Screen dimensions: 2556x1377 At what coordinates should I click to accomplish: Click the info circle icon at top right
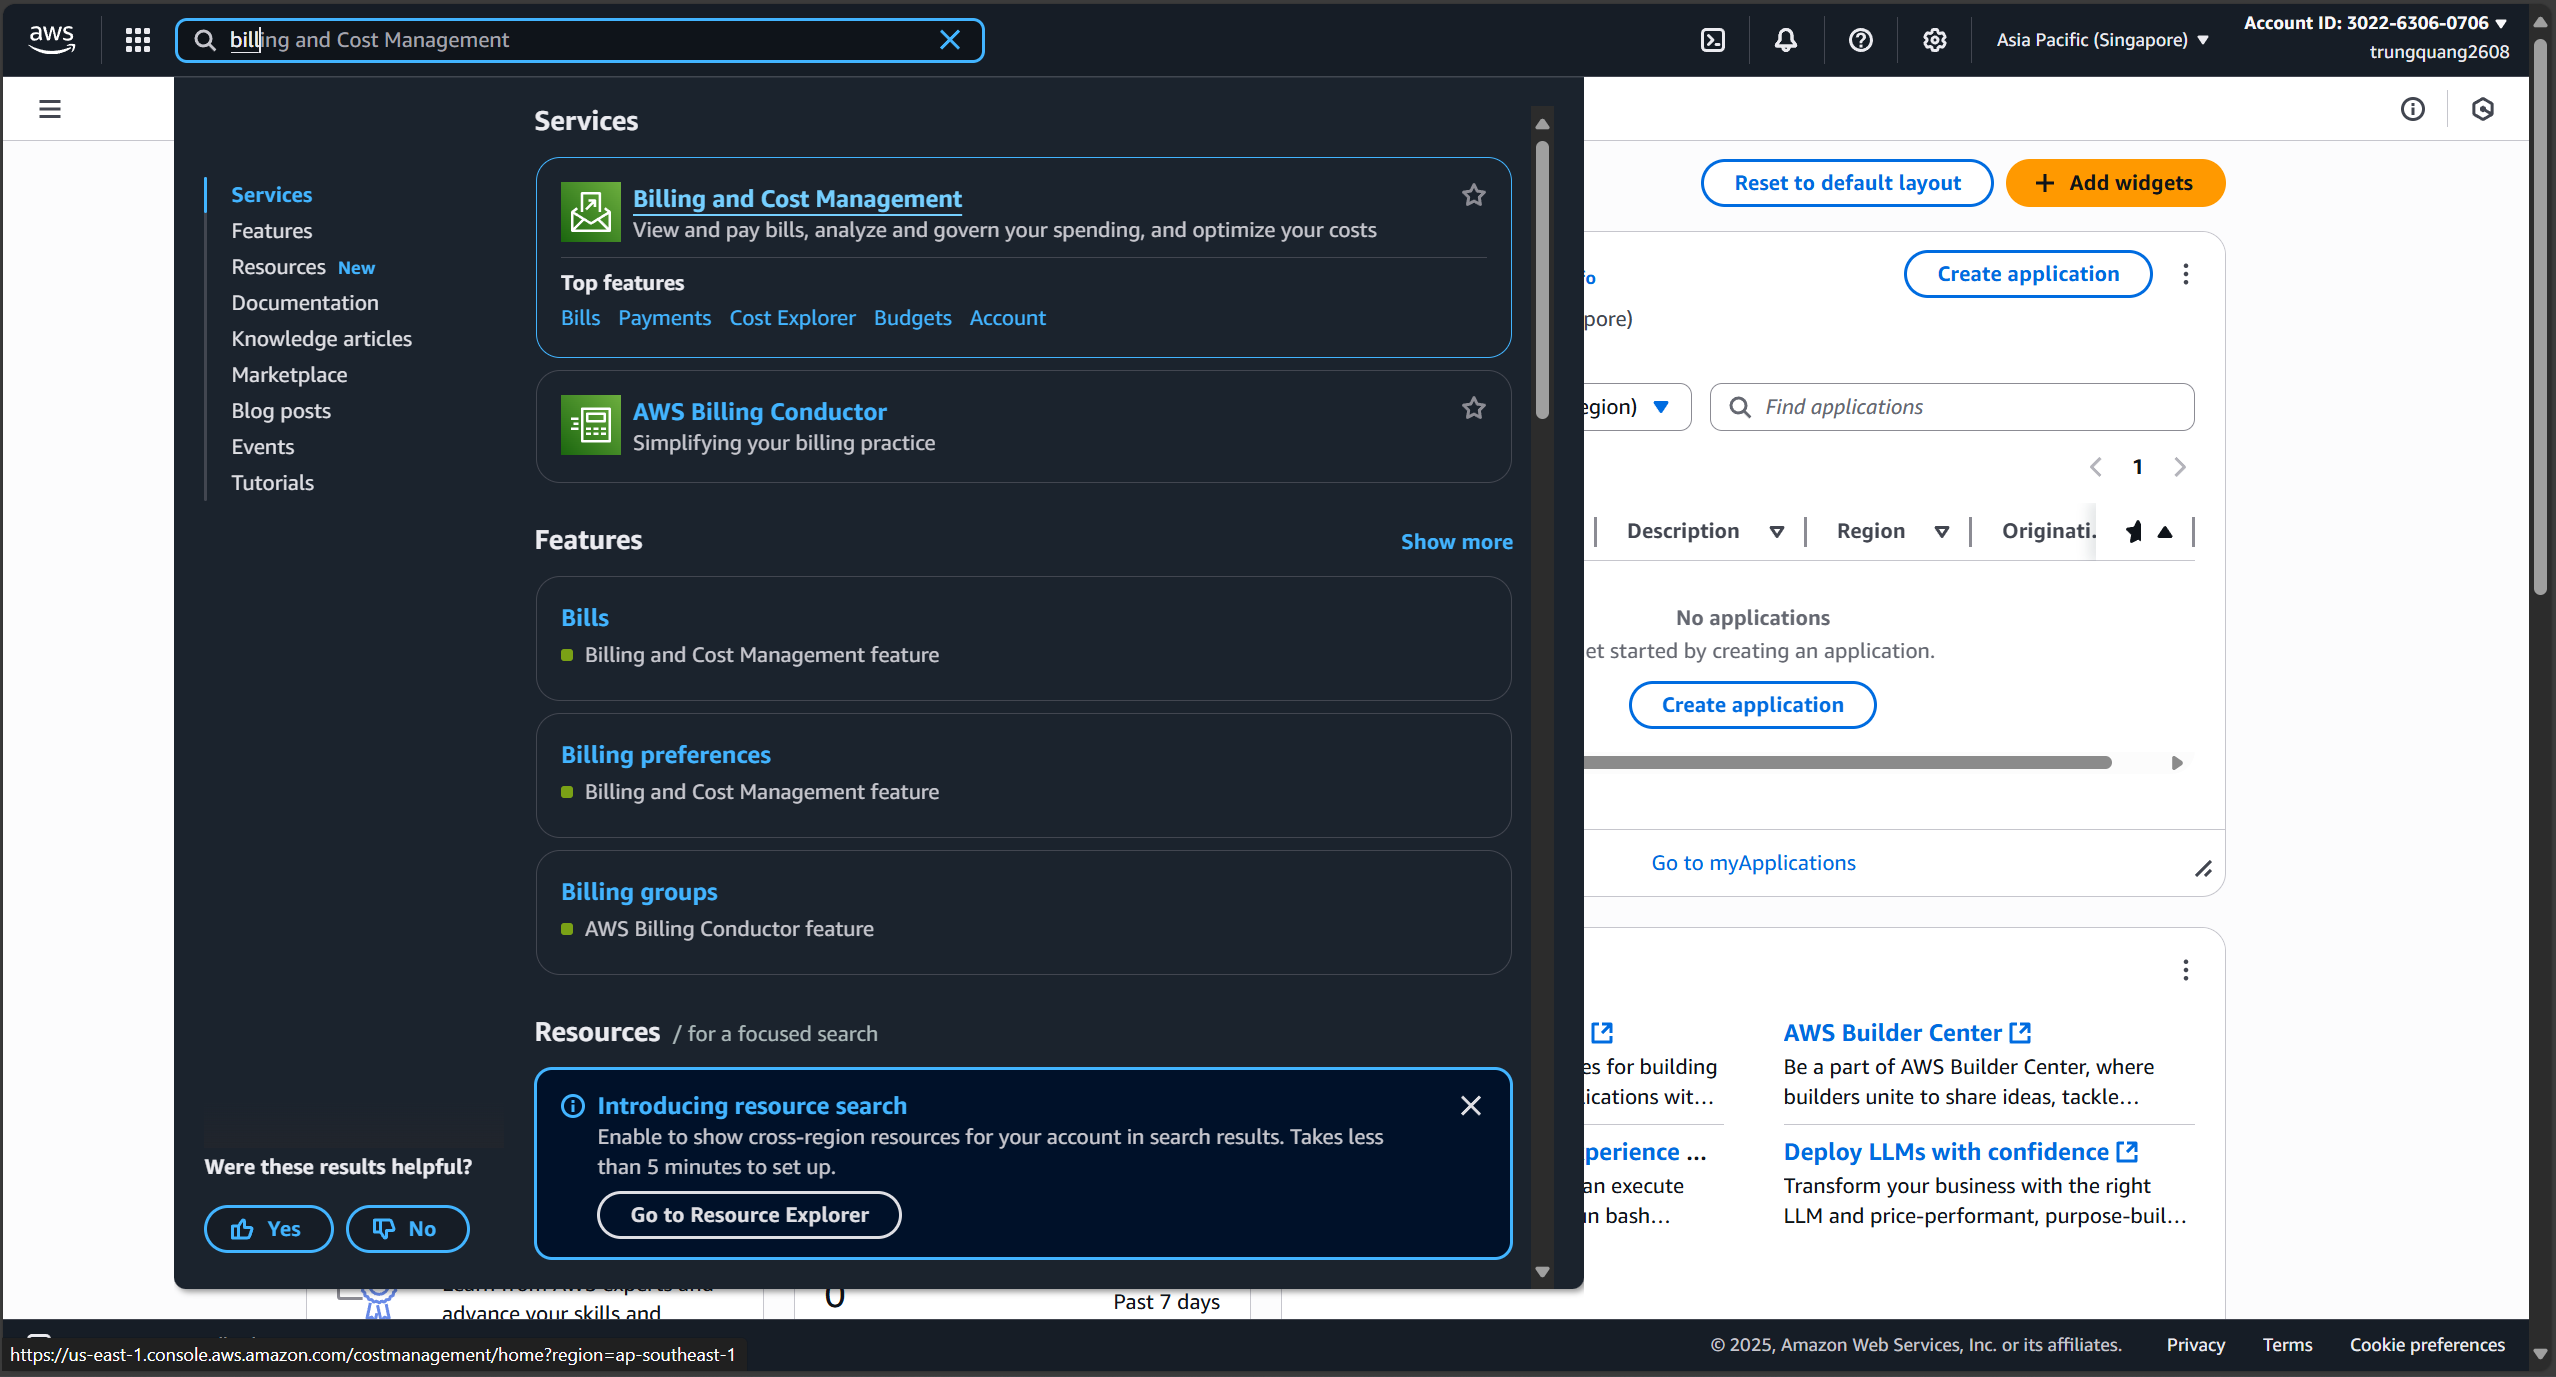[x=2412, y=109]
